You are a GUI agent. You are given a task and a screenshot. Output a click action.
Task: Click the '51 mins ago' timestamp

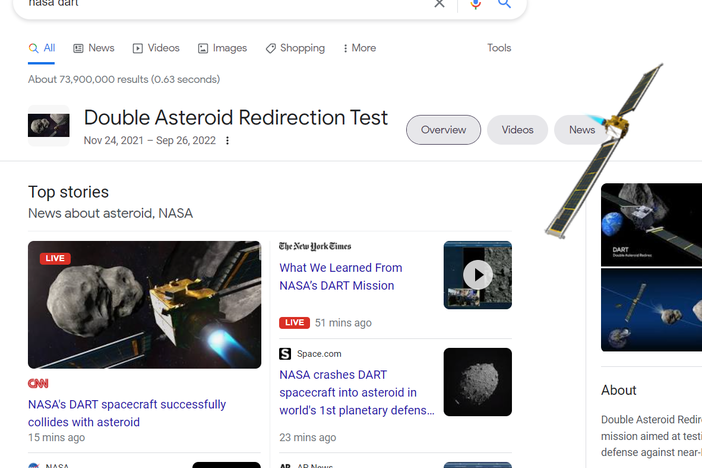click(x=343, y=323)
